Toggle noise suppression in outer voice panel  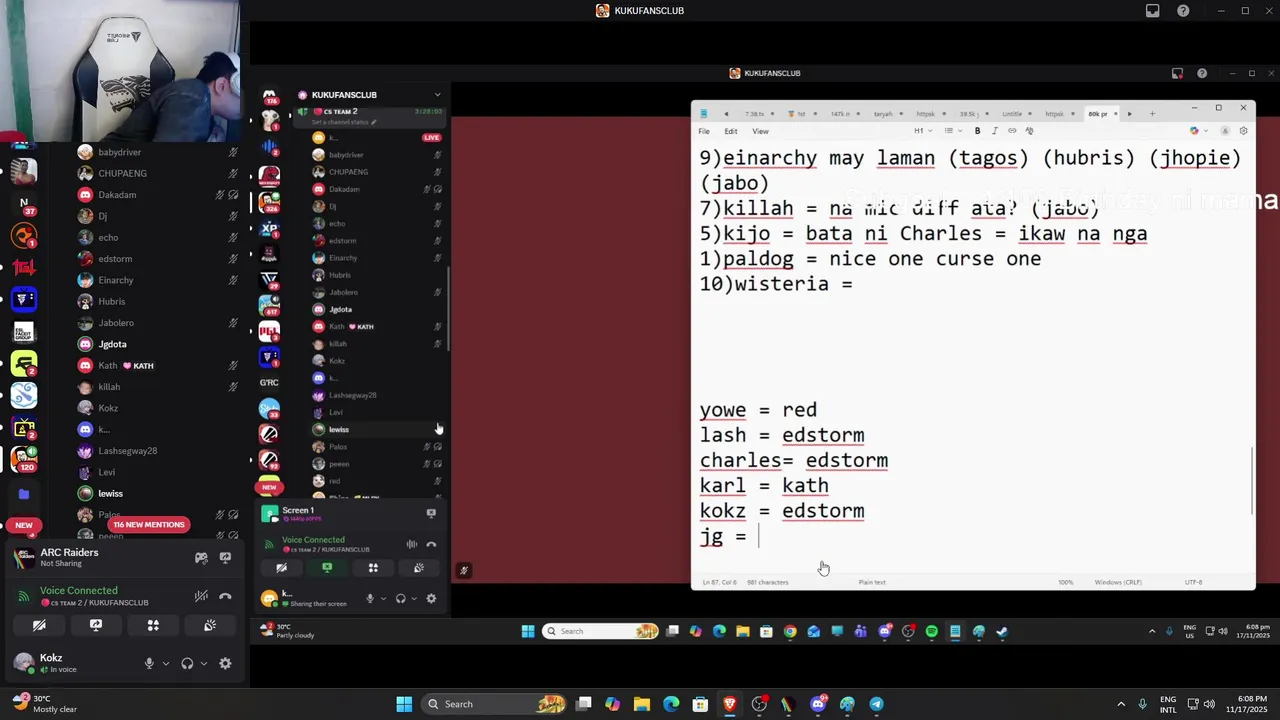[x=201, y=596]
